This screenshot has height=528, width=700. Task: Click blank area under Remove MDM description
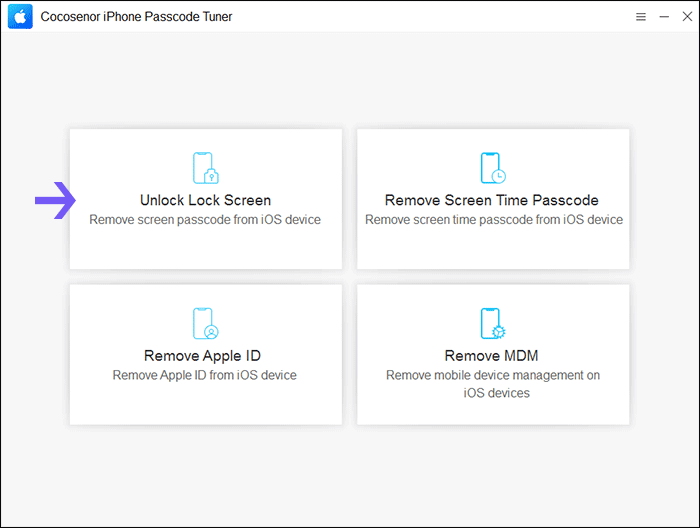pos(493,412)
